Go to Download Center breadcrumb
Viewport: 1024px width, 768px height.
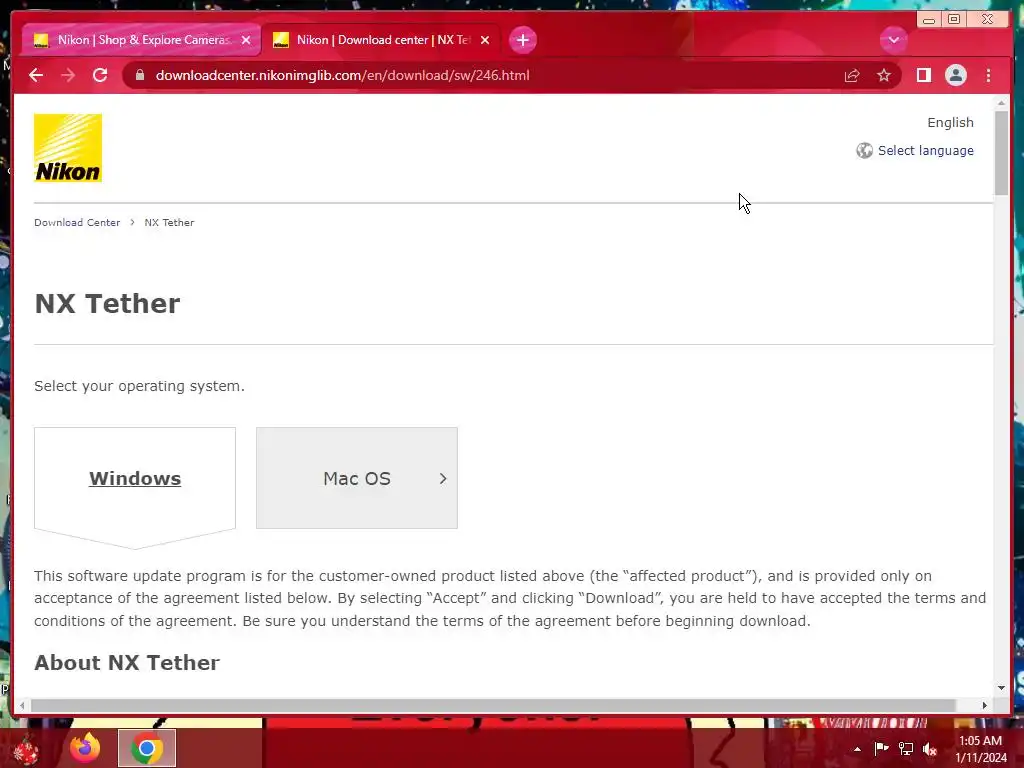[x=77, y=222]
